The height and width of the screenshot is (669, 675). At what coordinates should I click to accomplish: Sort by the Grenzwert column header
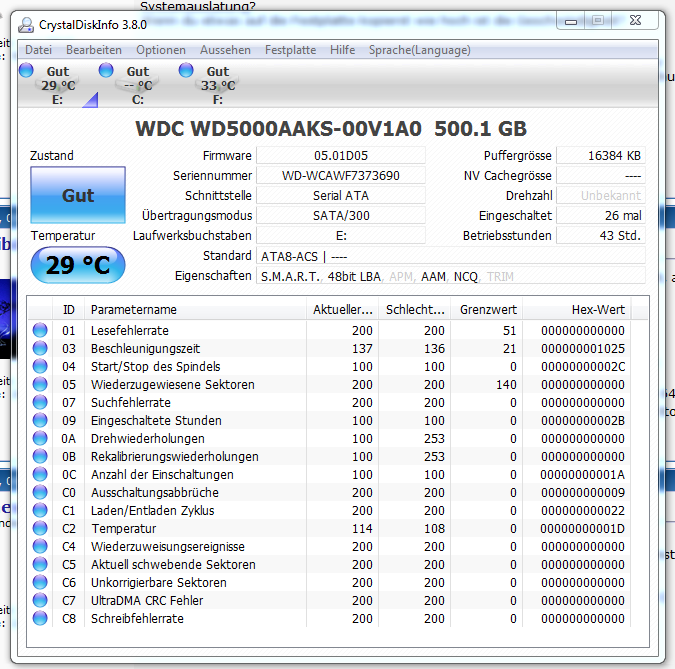coord(487,310)
